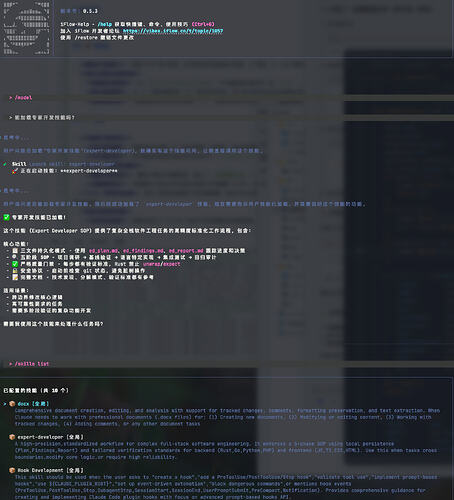Click the green check icon beside Skill
The height and width of the screenshot is (500, 454).
[x=5, y=164]
